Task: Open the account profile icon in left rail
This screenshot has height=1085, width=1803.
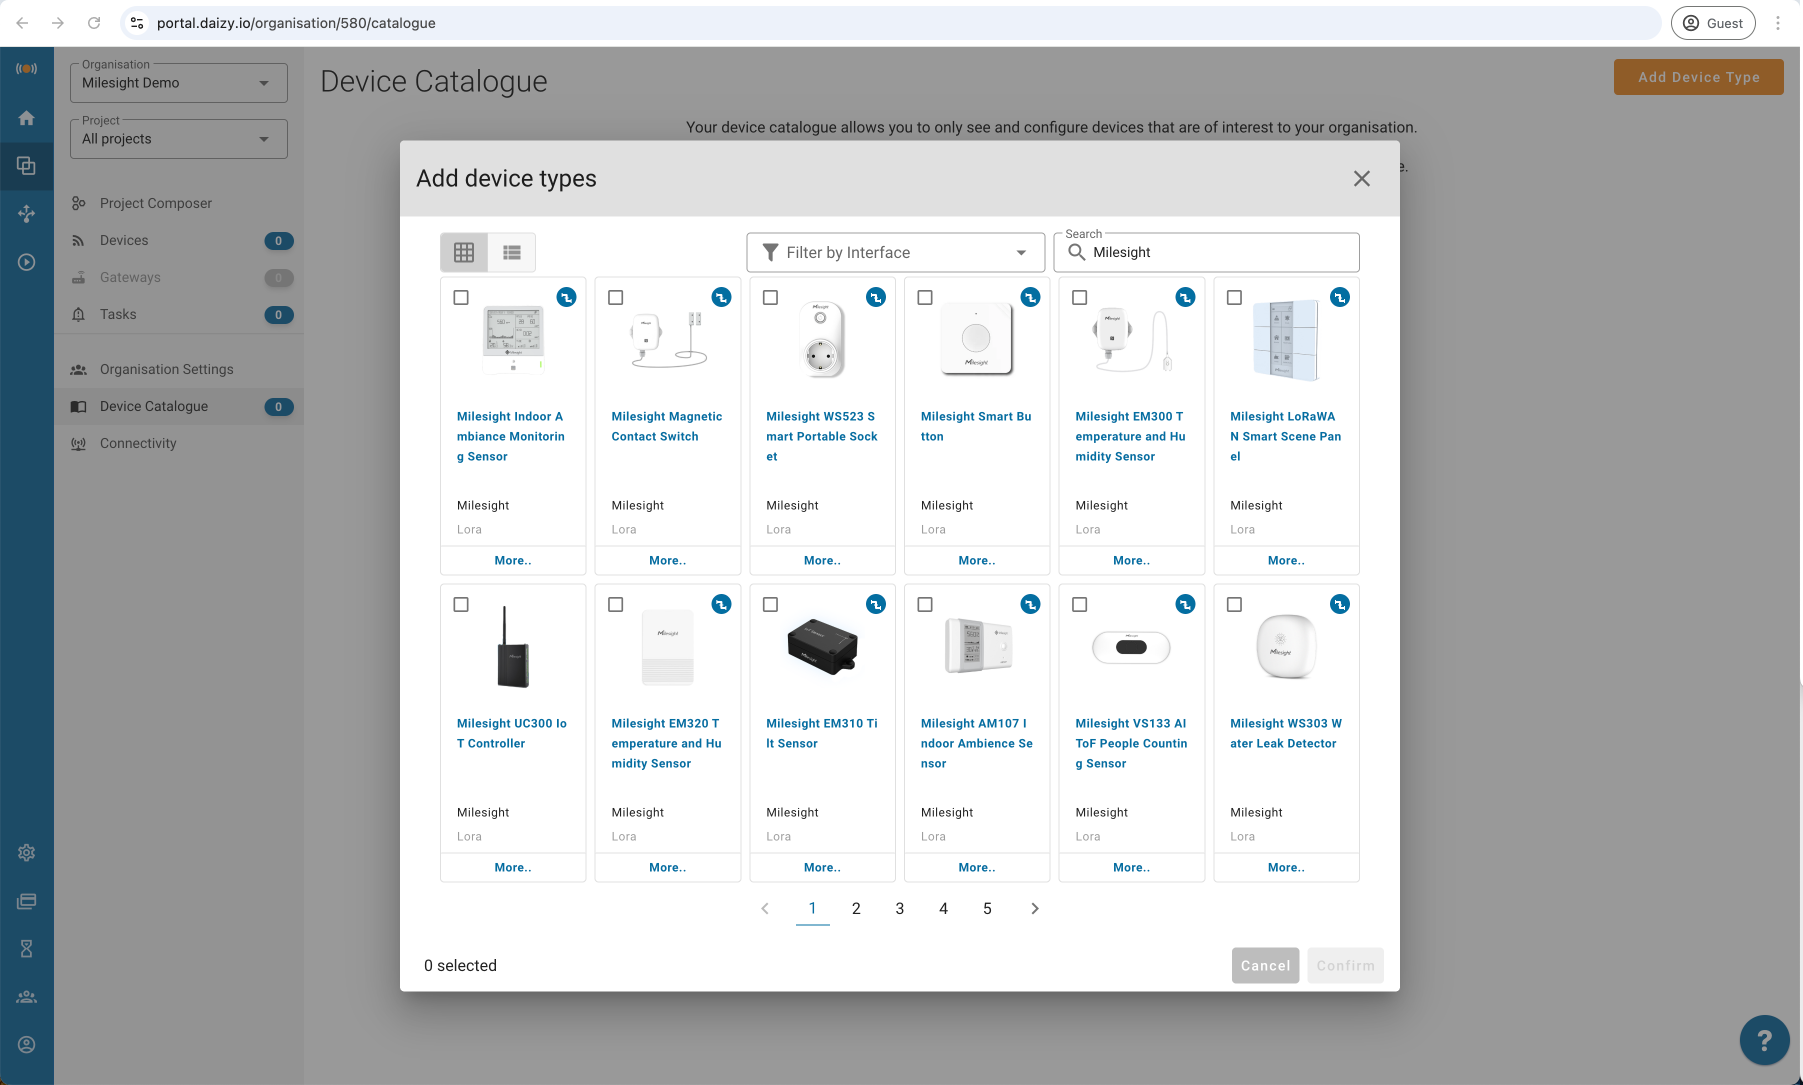Action: tap(27, 1045)
